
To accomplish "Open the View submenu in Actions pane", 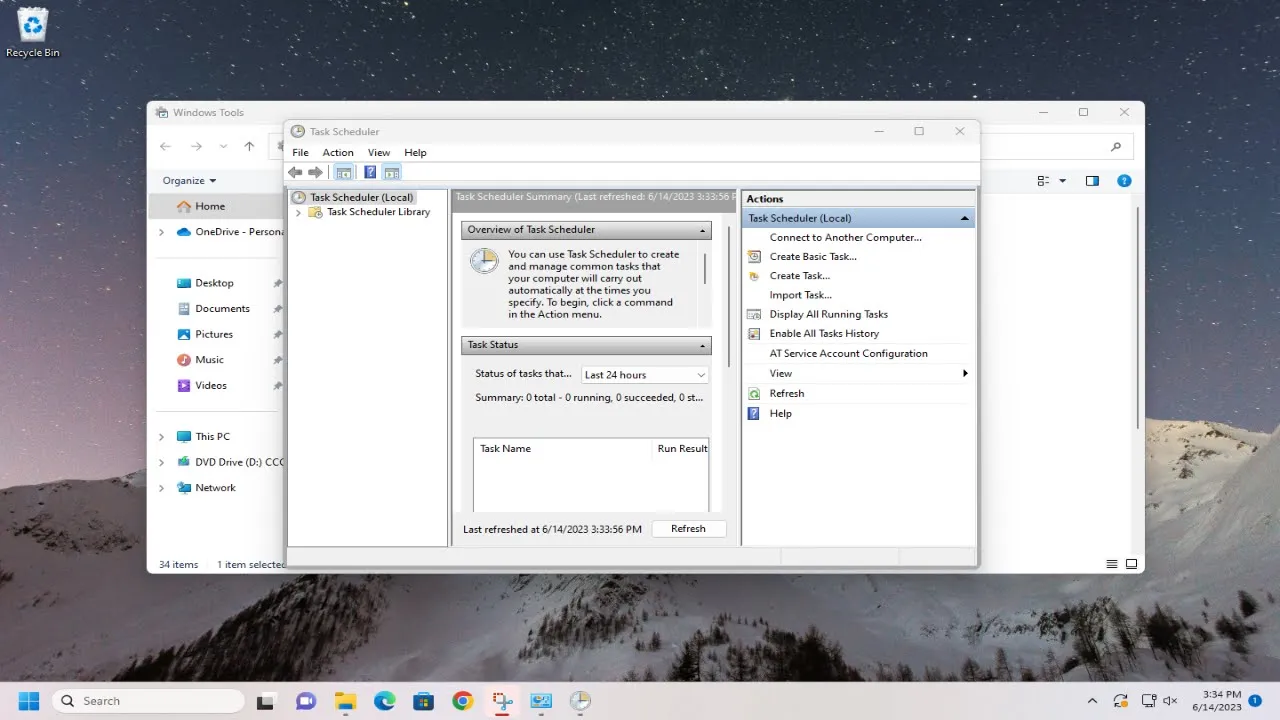I will tap(858, 373).
